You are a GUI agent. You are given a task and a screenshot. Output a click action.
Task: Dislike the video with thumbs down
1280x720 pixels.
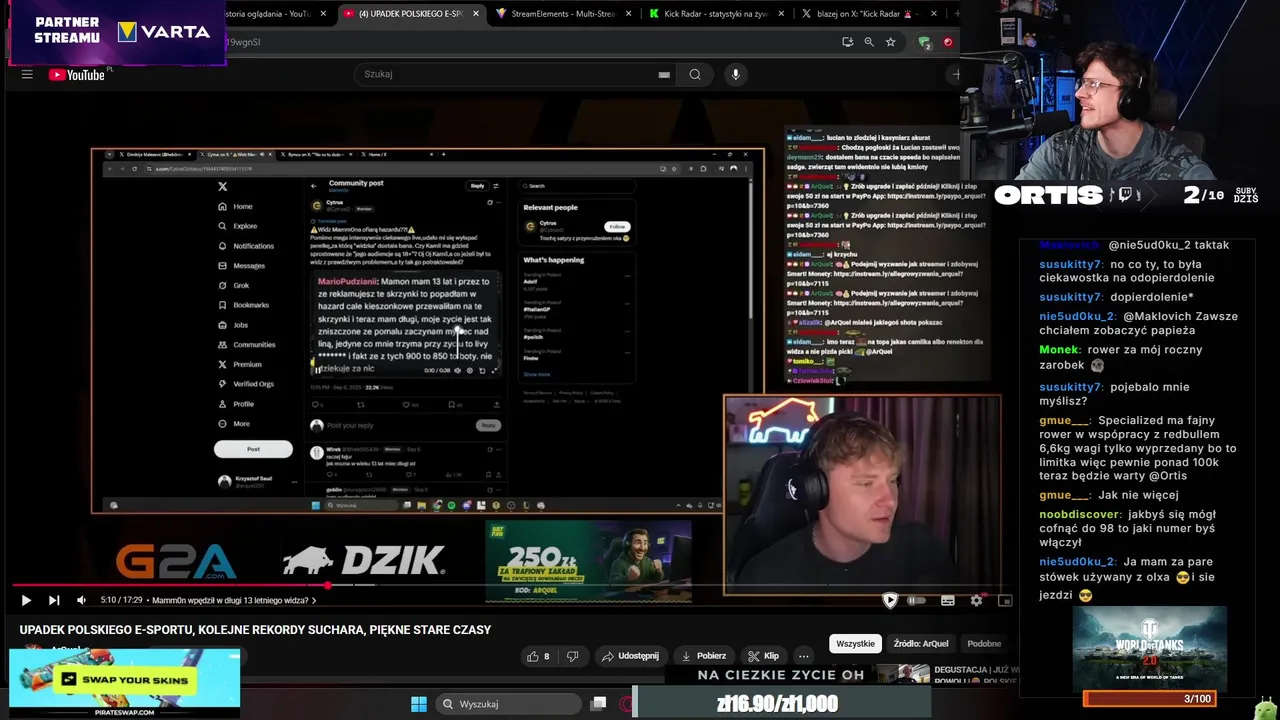tap(573, 656)
